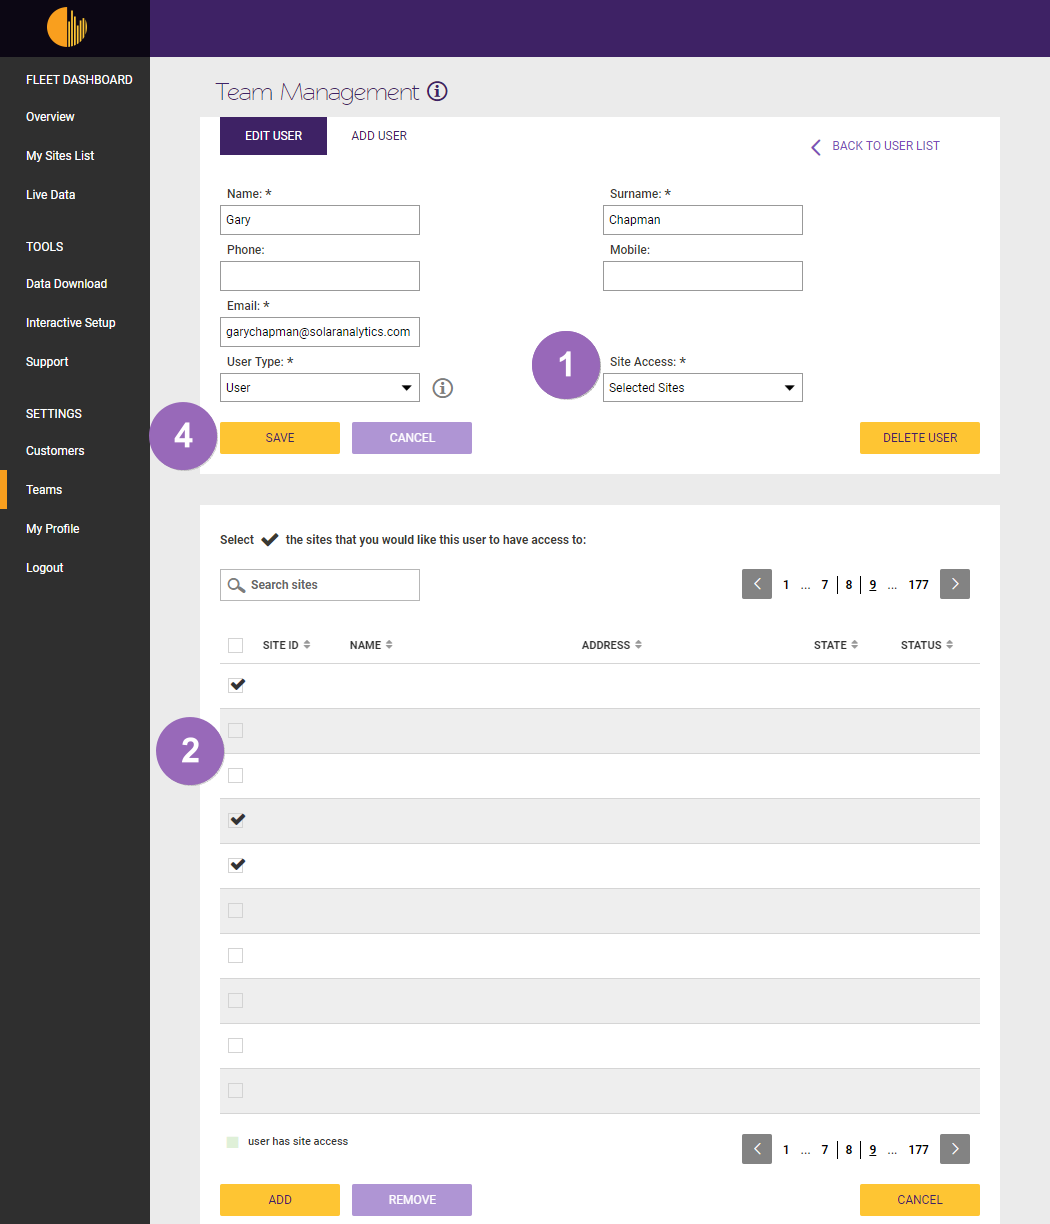This screenshot has height=1224, width=1050.
Task: Open Support in sidebar
Action: (x=47, y=362)
